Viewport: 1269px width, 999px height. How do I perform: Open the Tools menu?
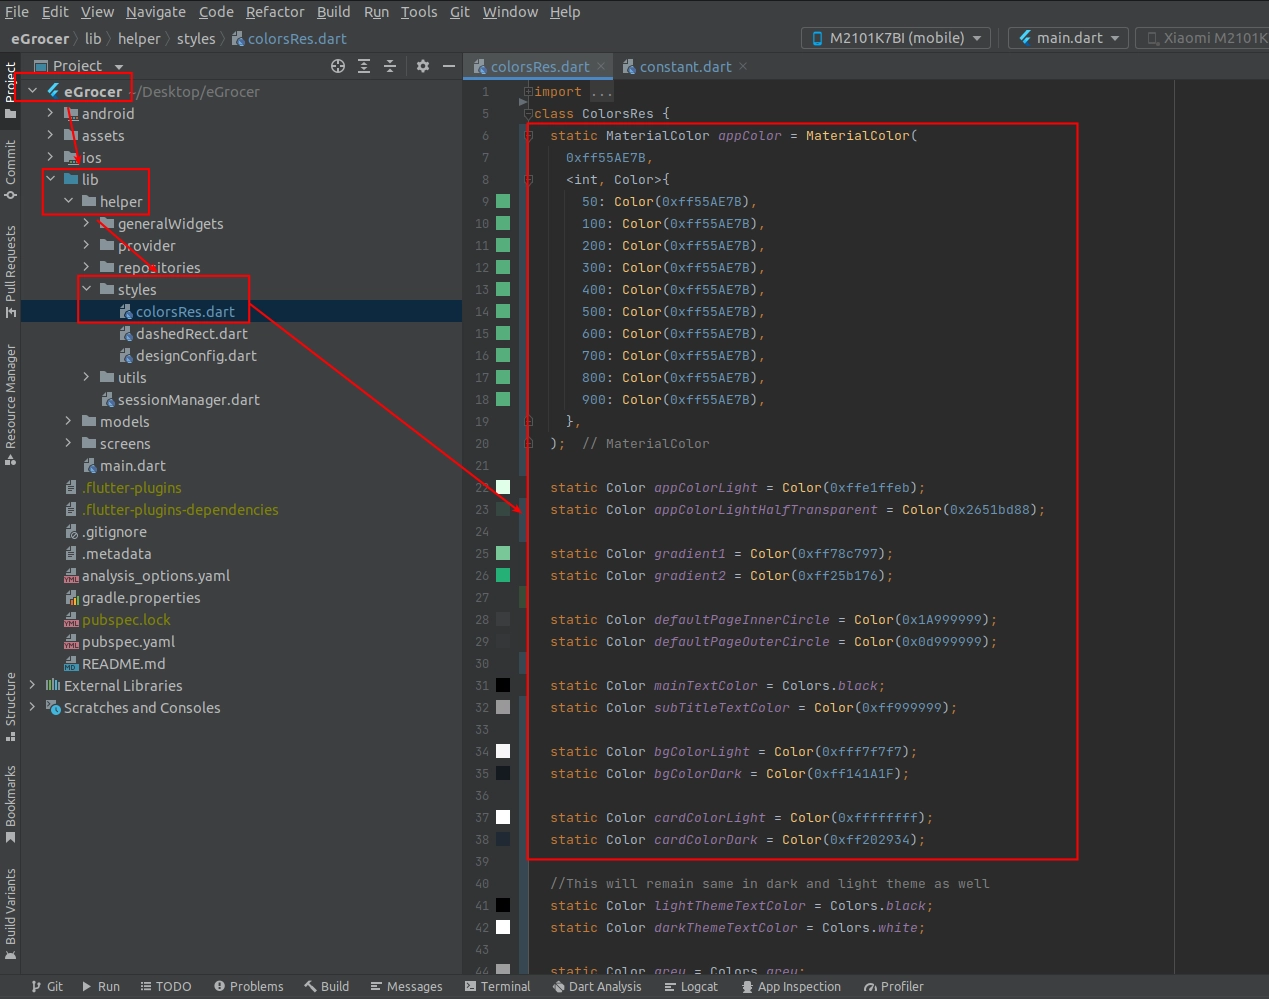[419, 12]
